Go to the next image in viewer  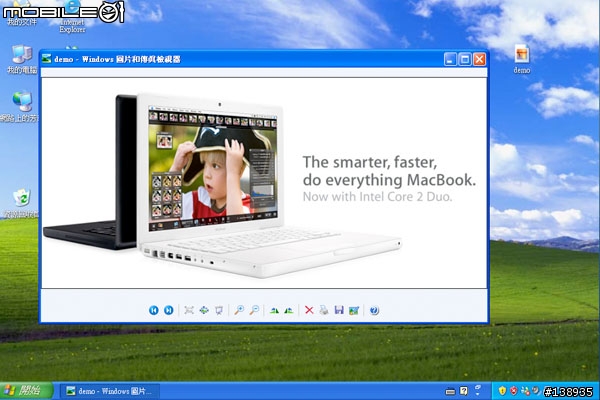pos(168,310)
